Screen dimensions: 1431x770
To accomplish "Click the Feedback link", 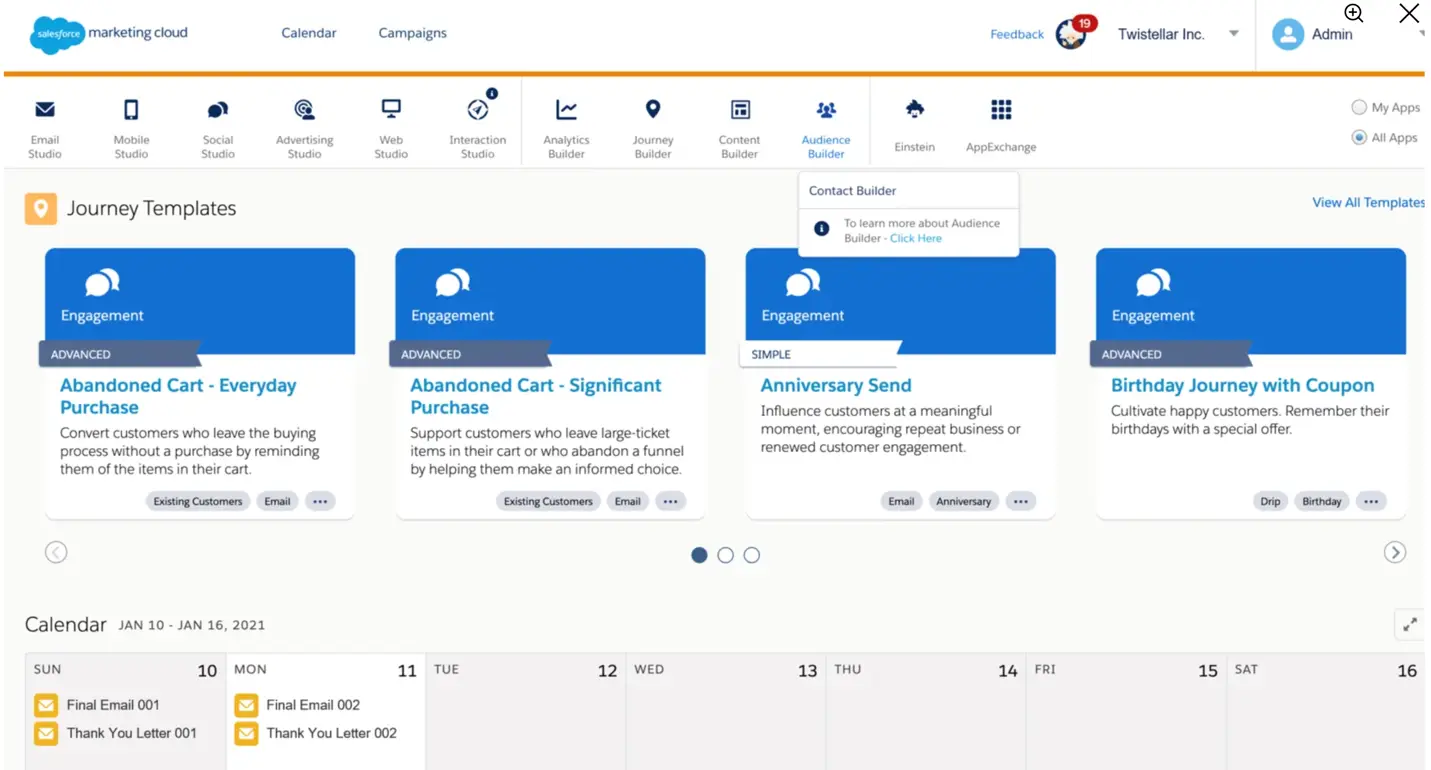I will (x=1017, y=34).
